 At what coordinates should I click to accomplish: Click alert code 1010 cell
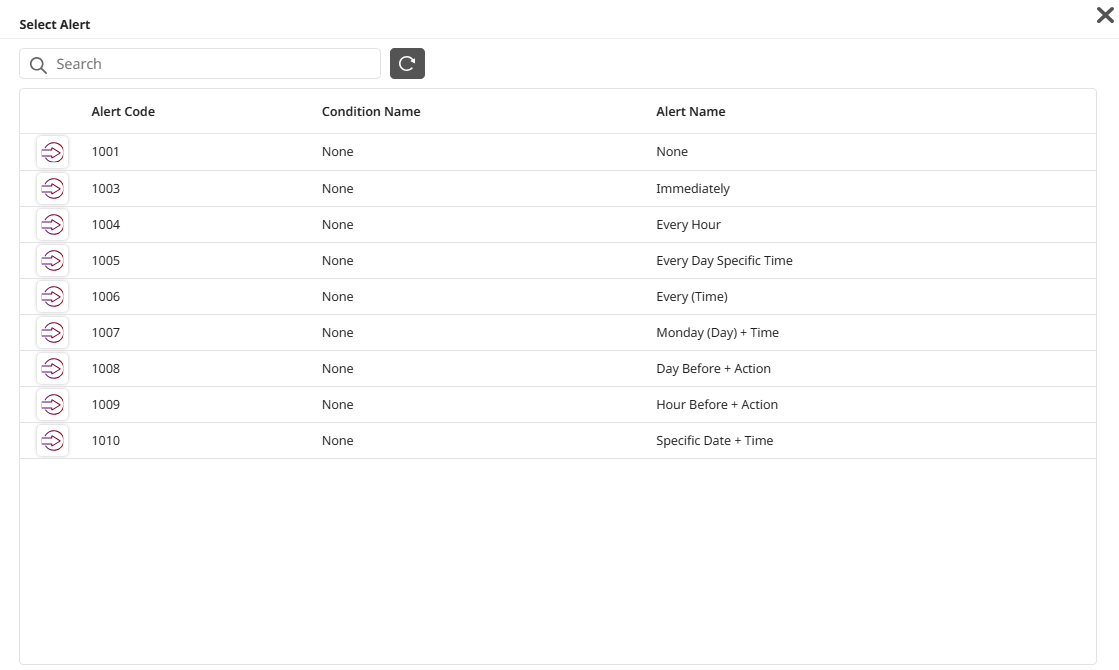106,441
